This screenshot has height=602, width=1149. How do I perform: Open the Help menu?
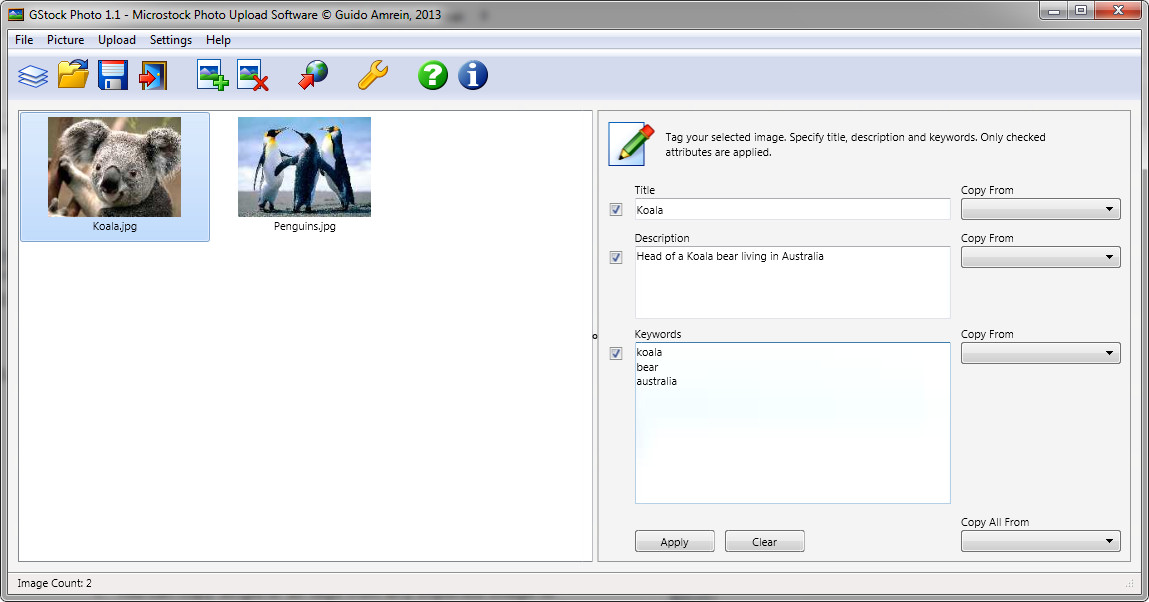click(218, 40)
